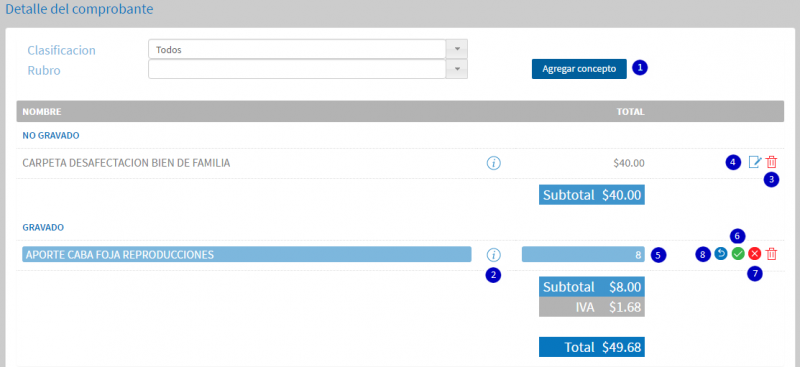Confirm edit with the green checkmark icon
Screen dimensions: 800x367
[738, 254]
